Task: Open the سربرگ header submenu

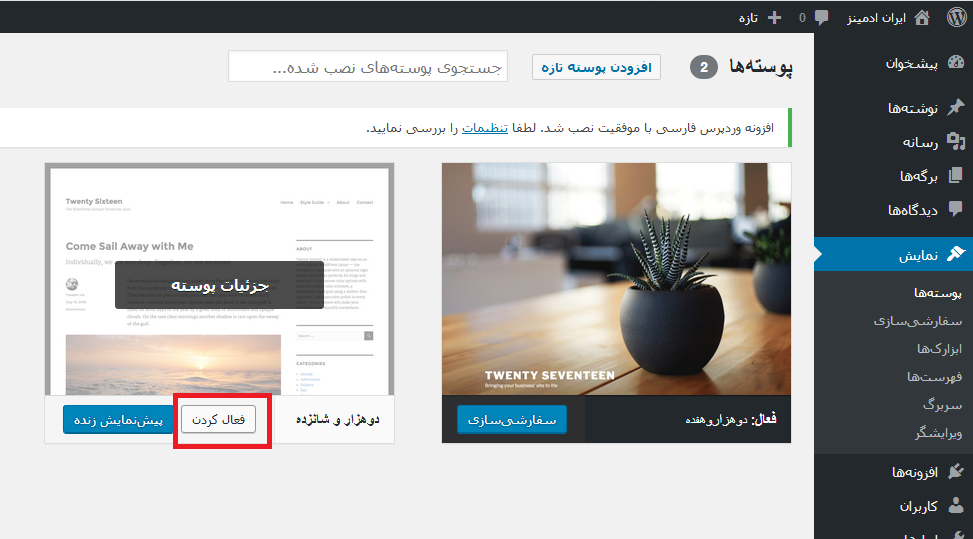Action: pyautogui.click(x=942, y=405)
